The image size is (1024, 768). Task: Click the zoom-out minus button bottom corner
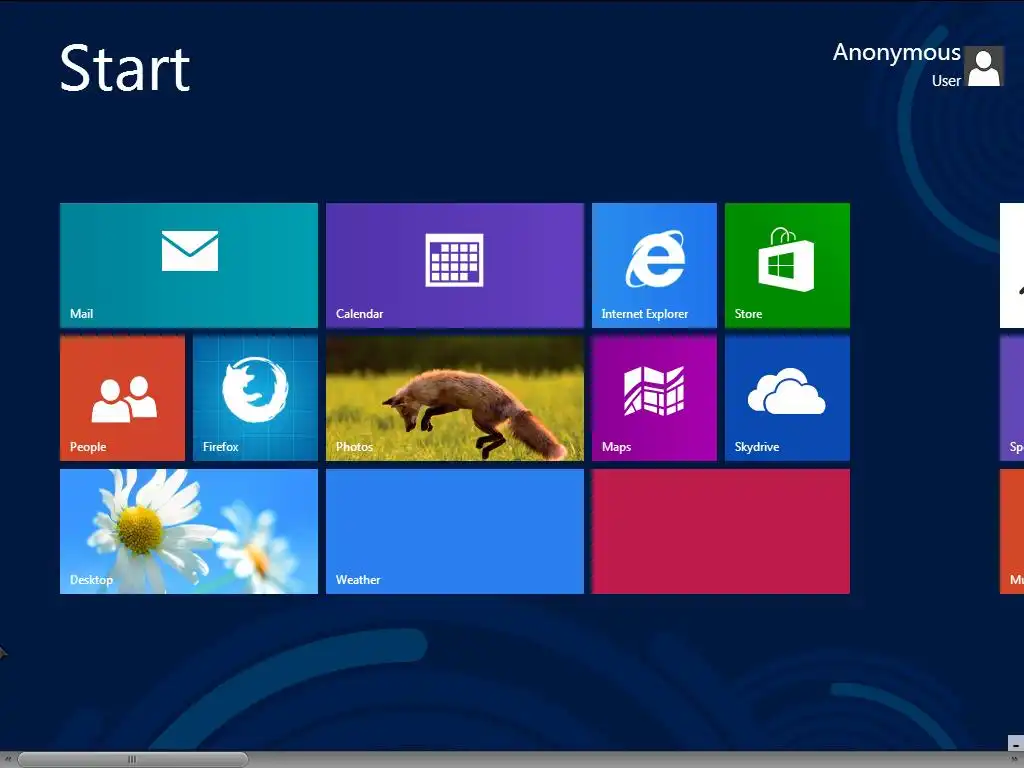(x=1016, y=744)
